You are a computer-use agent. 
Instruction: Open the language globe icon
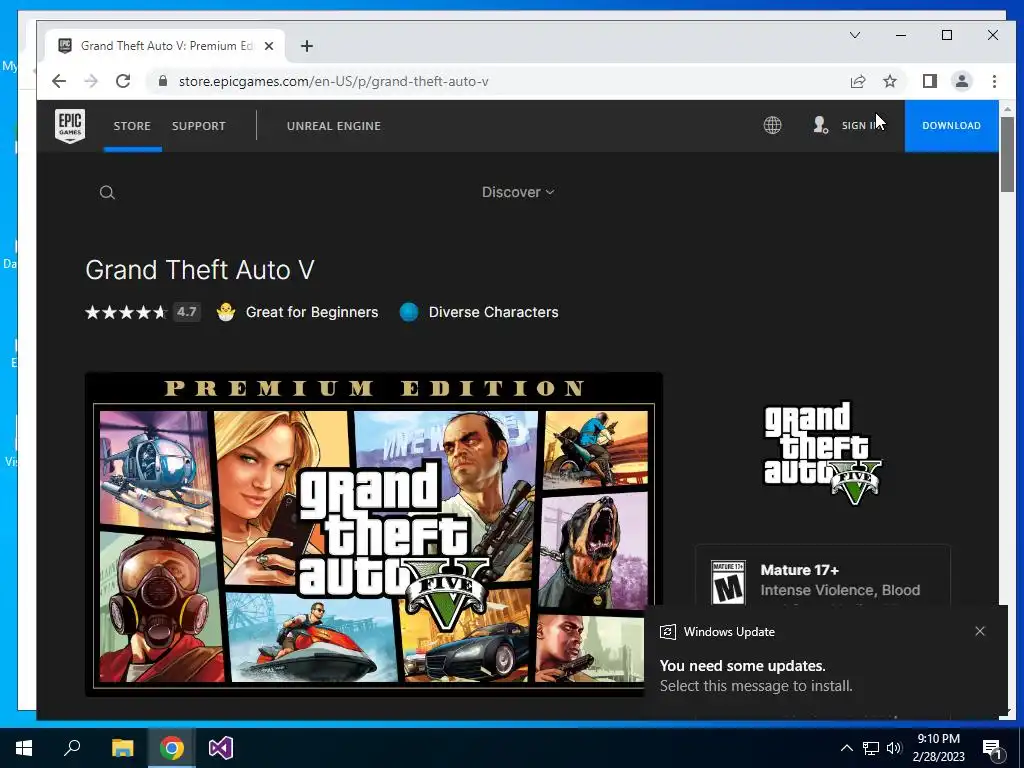[x=773, y=125]
